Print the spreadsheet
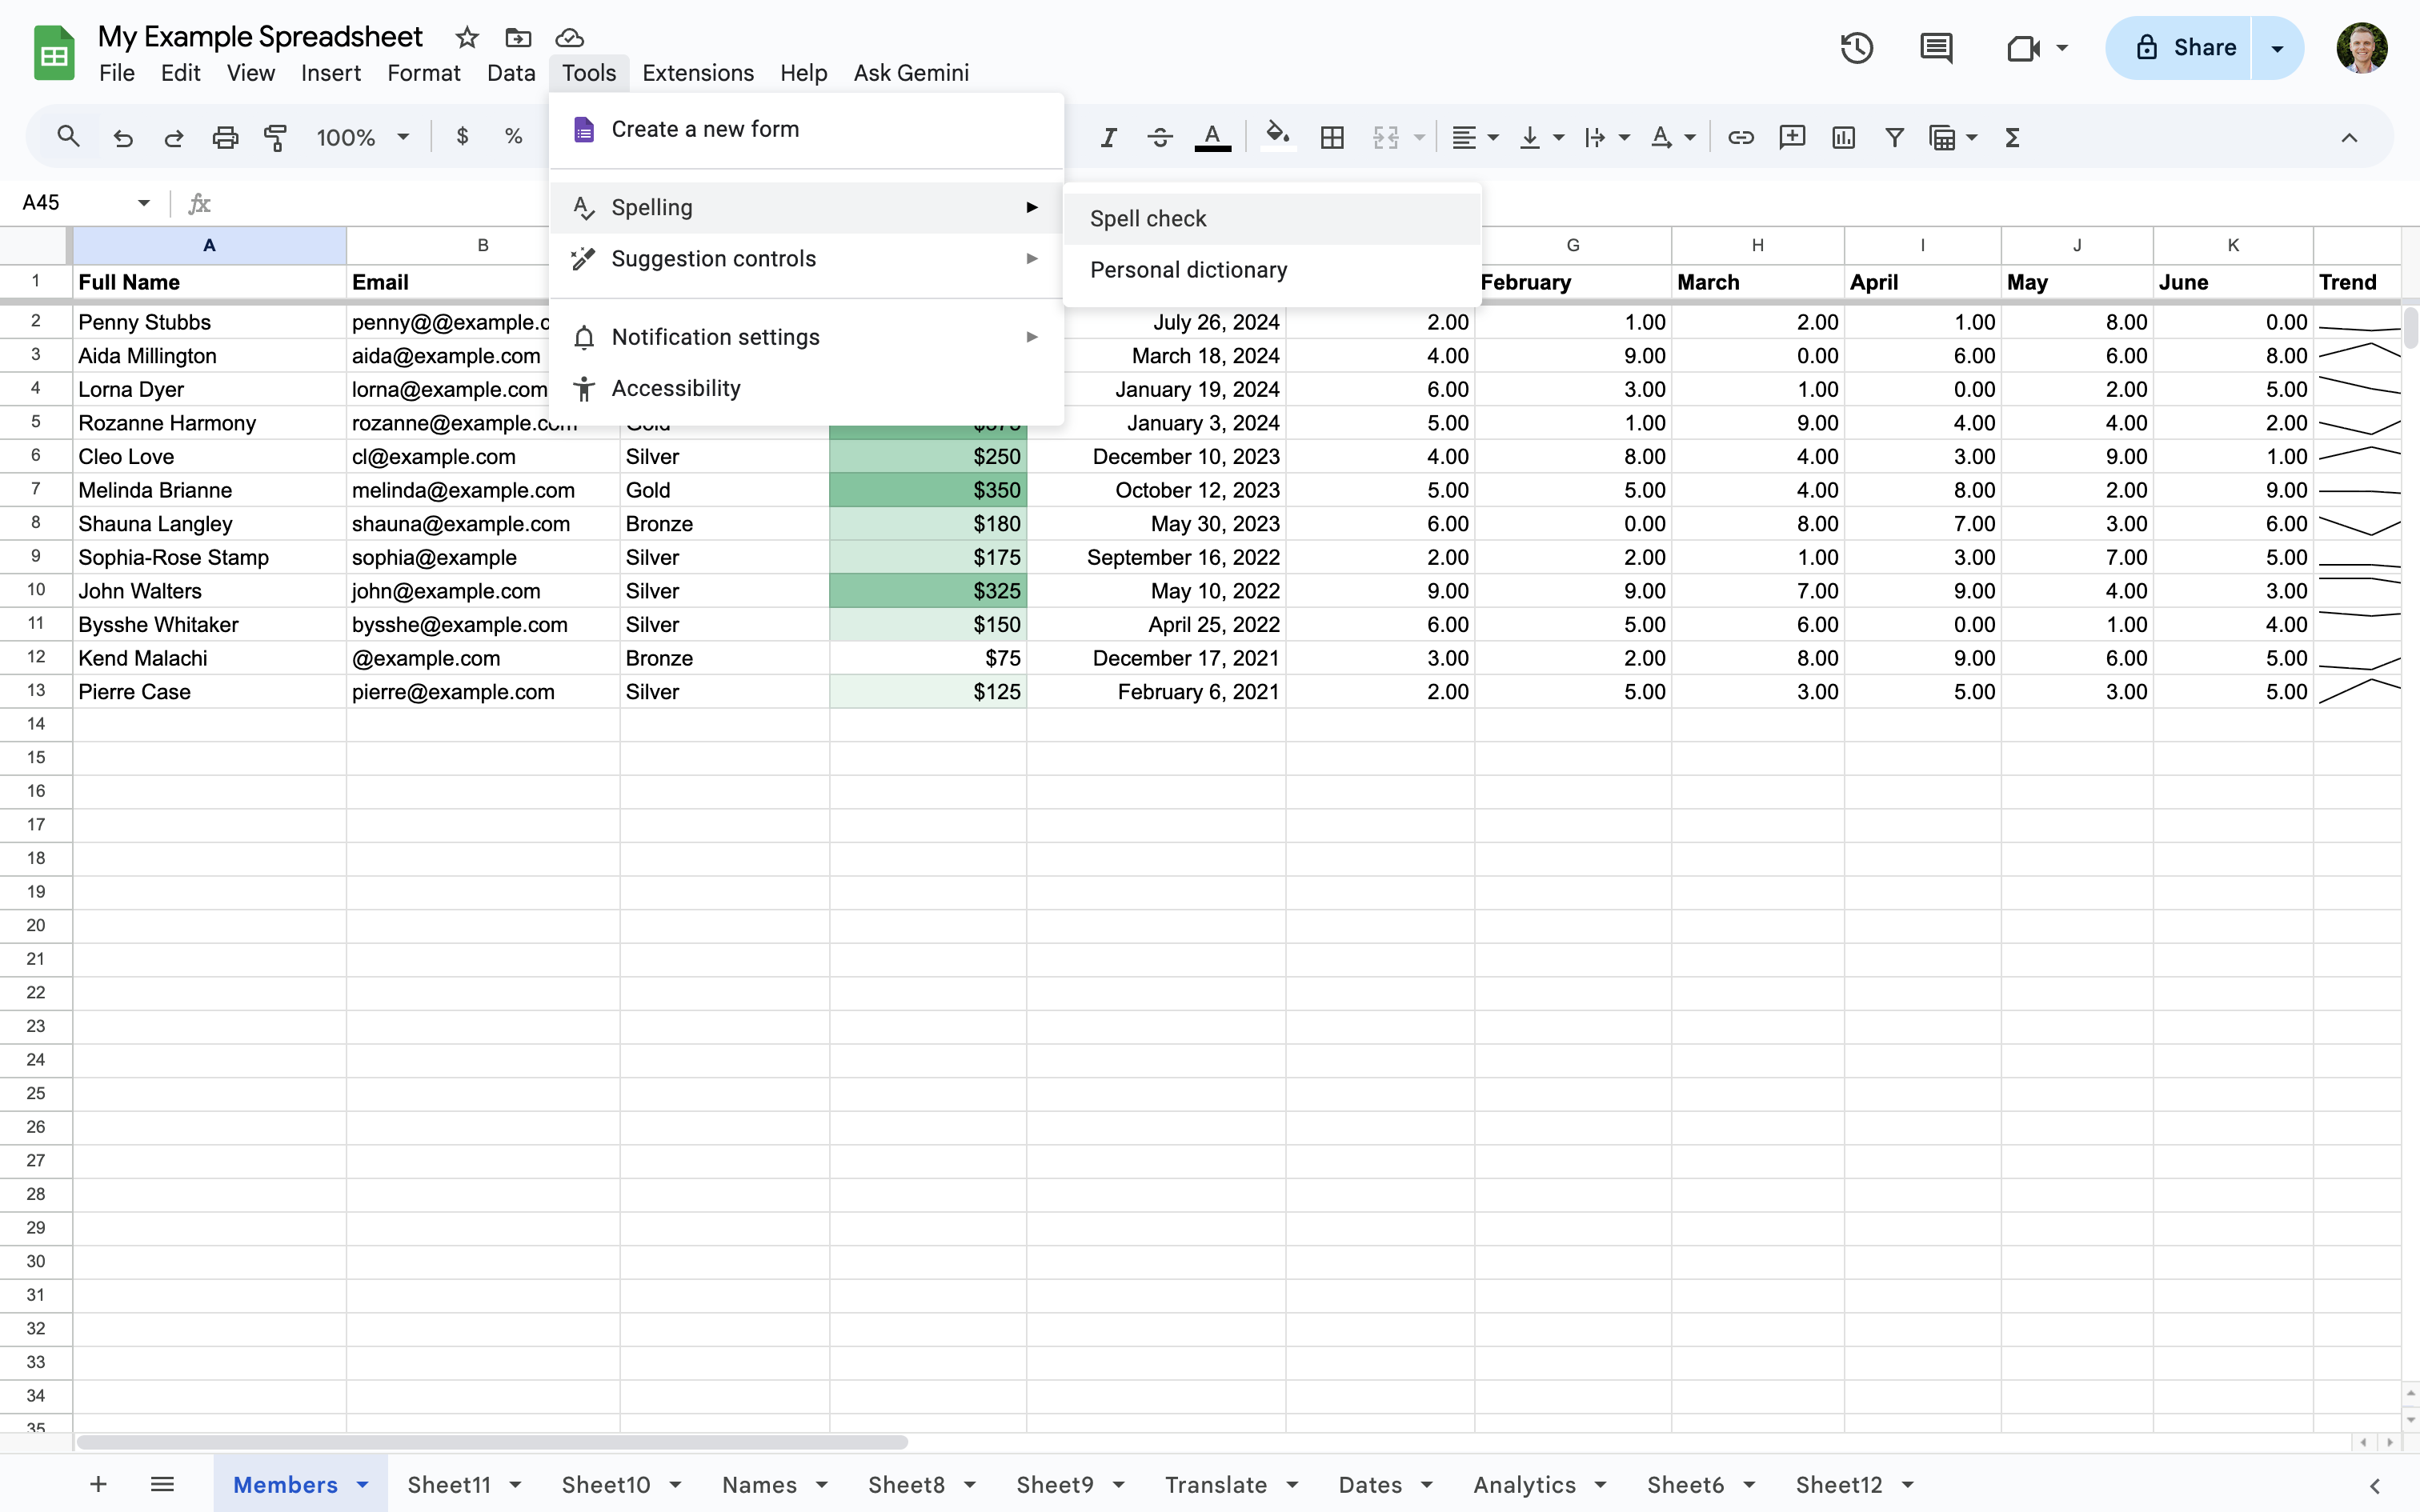 tap(224, 136)
